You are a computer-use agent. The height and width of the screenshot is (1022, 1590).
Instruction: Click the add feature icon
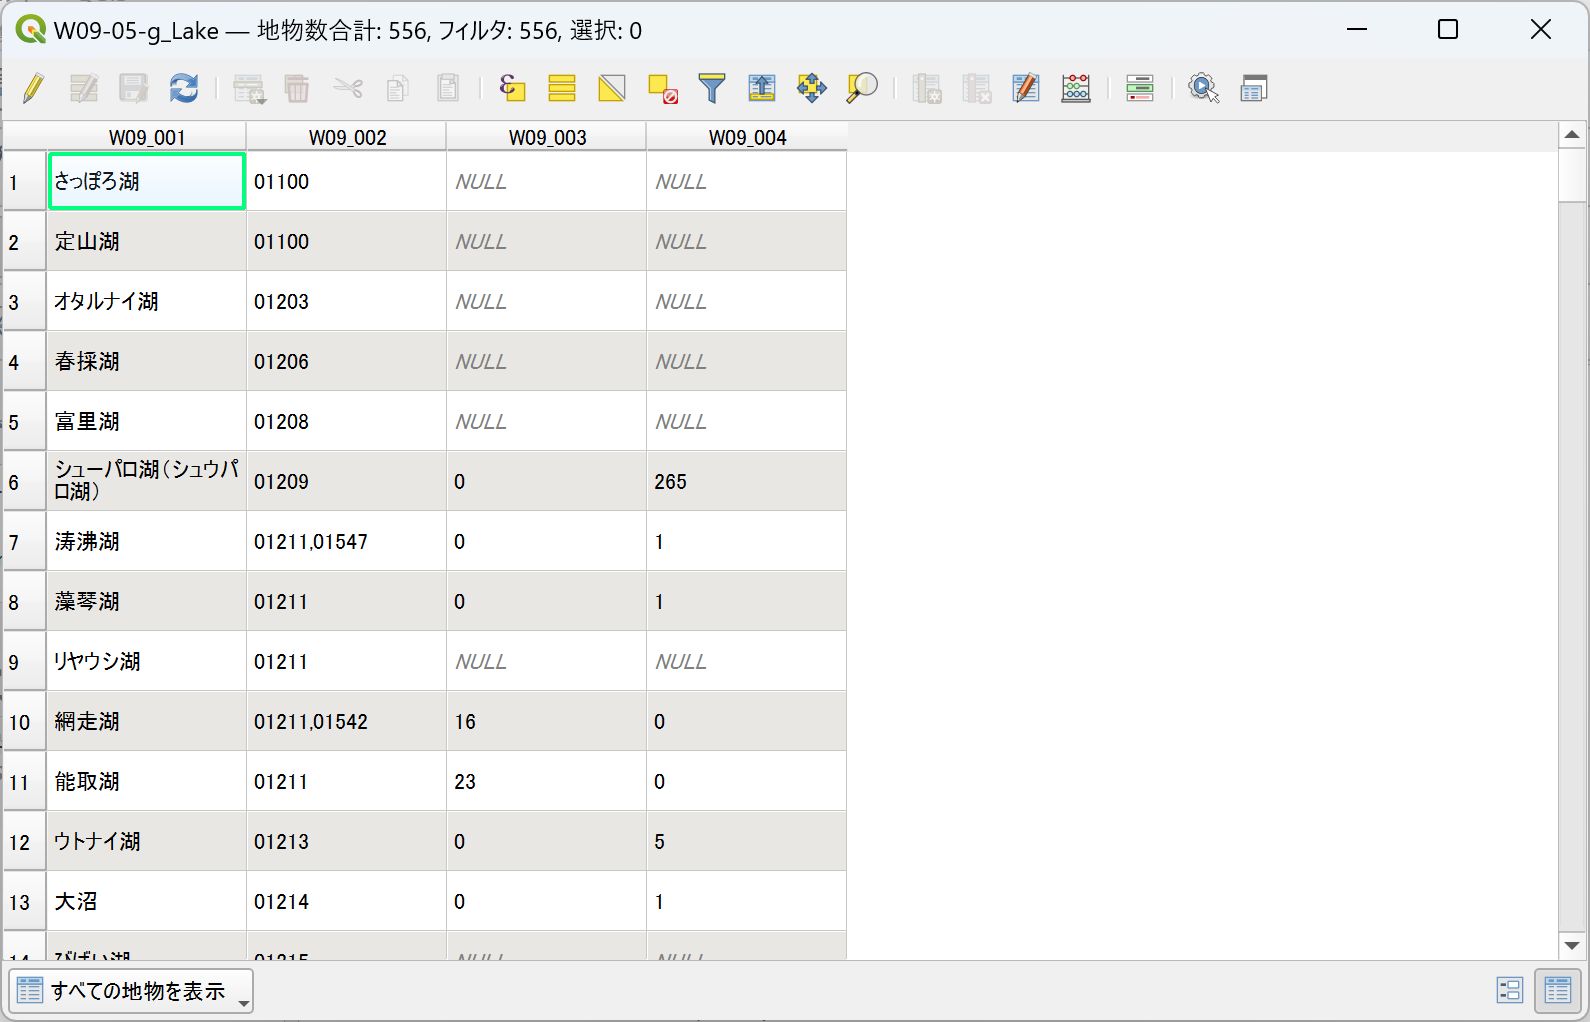coord(249,88)
